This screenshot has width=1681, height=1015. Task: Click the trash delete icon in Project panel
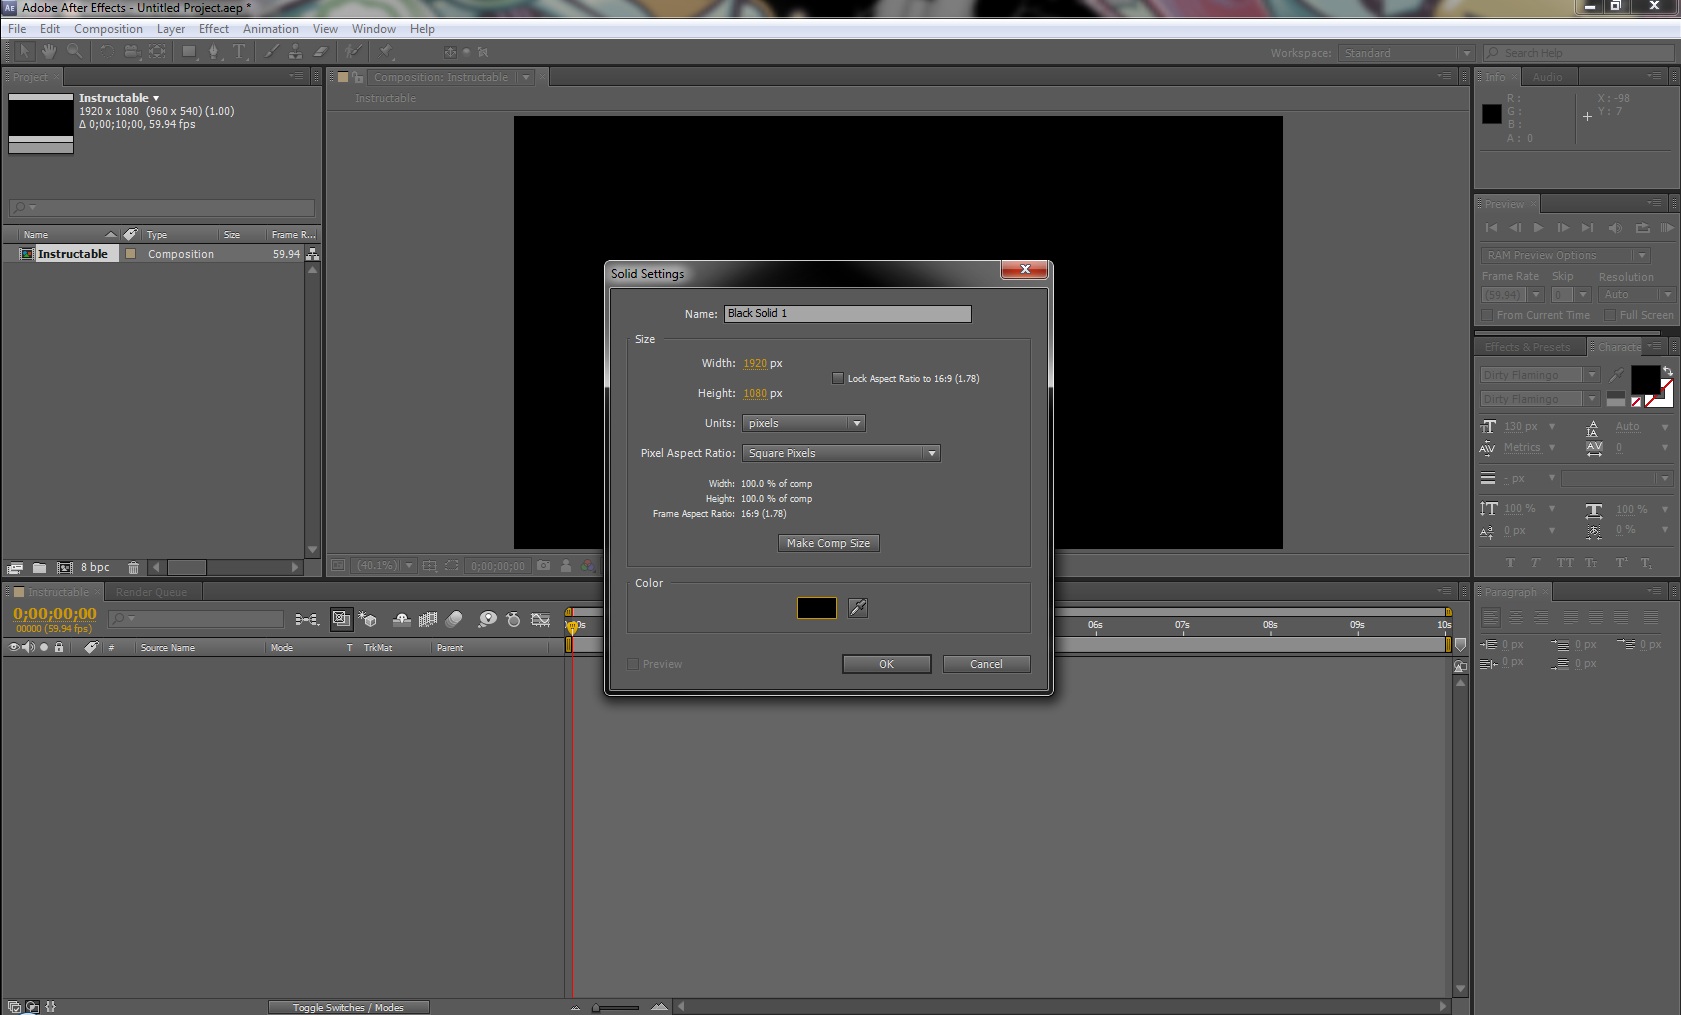pyautogui.click(x=133, y=567)
